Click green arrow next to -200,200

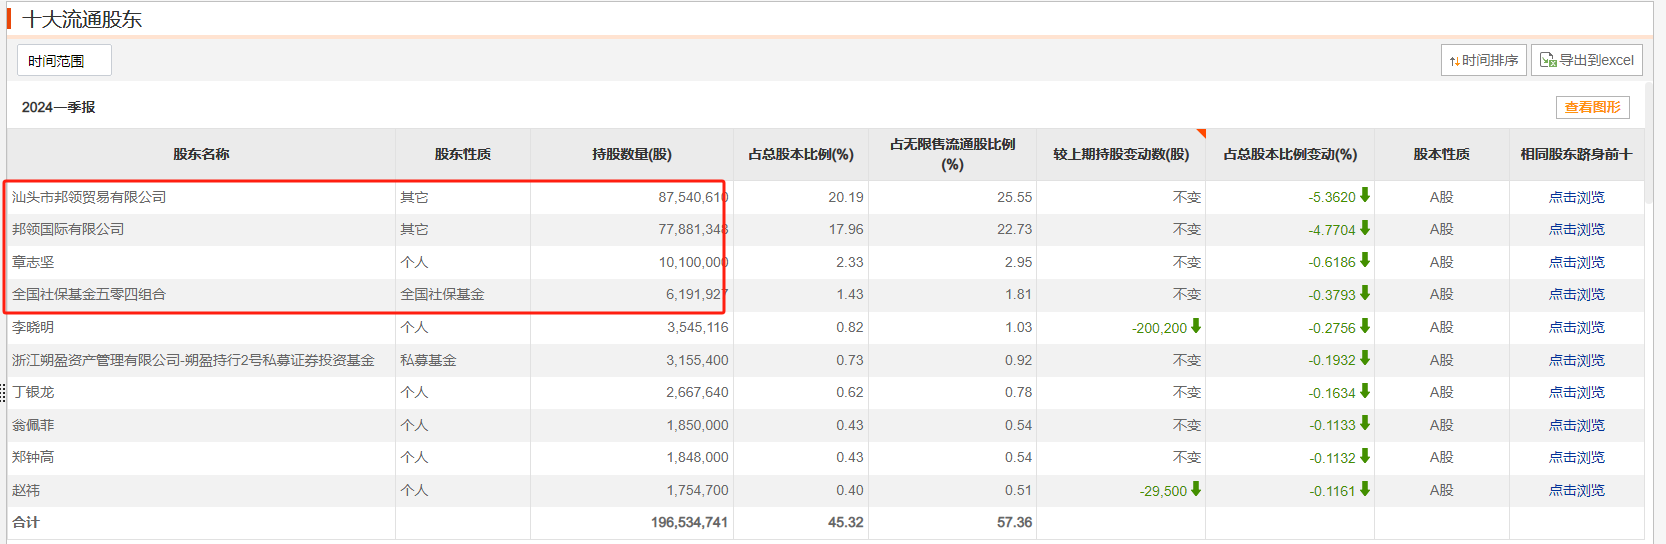(1196, 326)
